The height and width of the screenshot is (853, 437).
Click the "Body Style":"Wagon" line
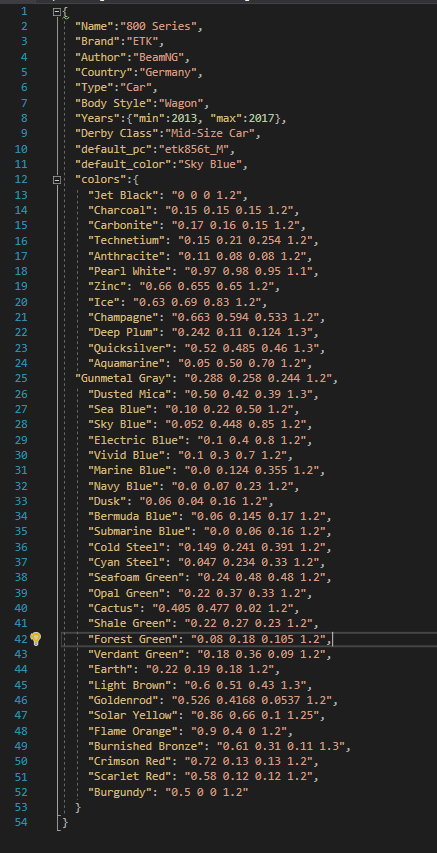click(x=142, y=103)
